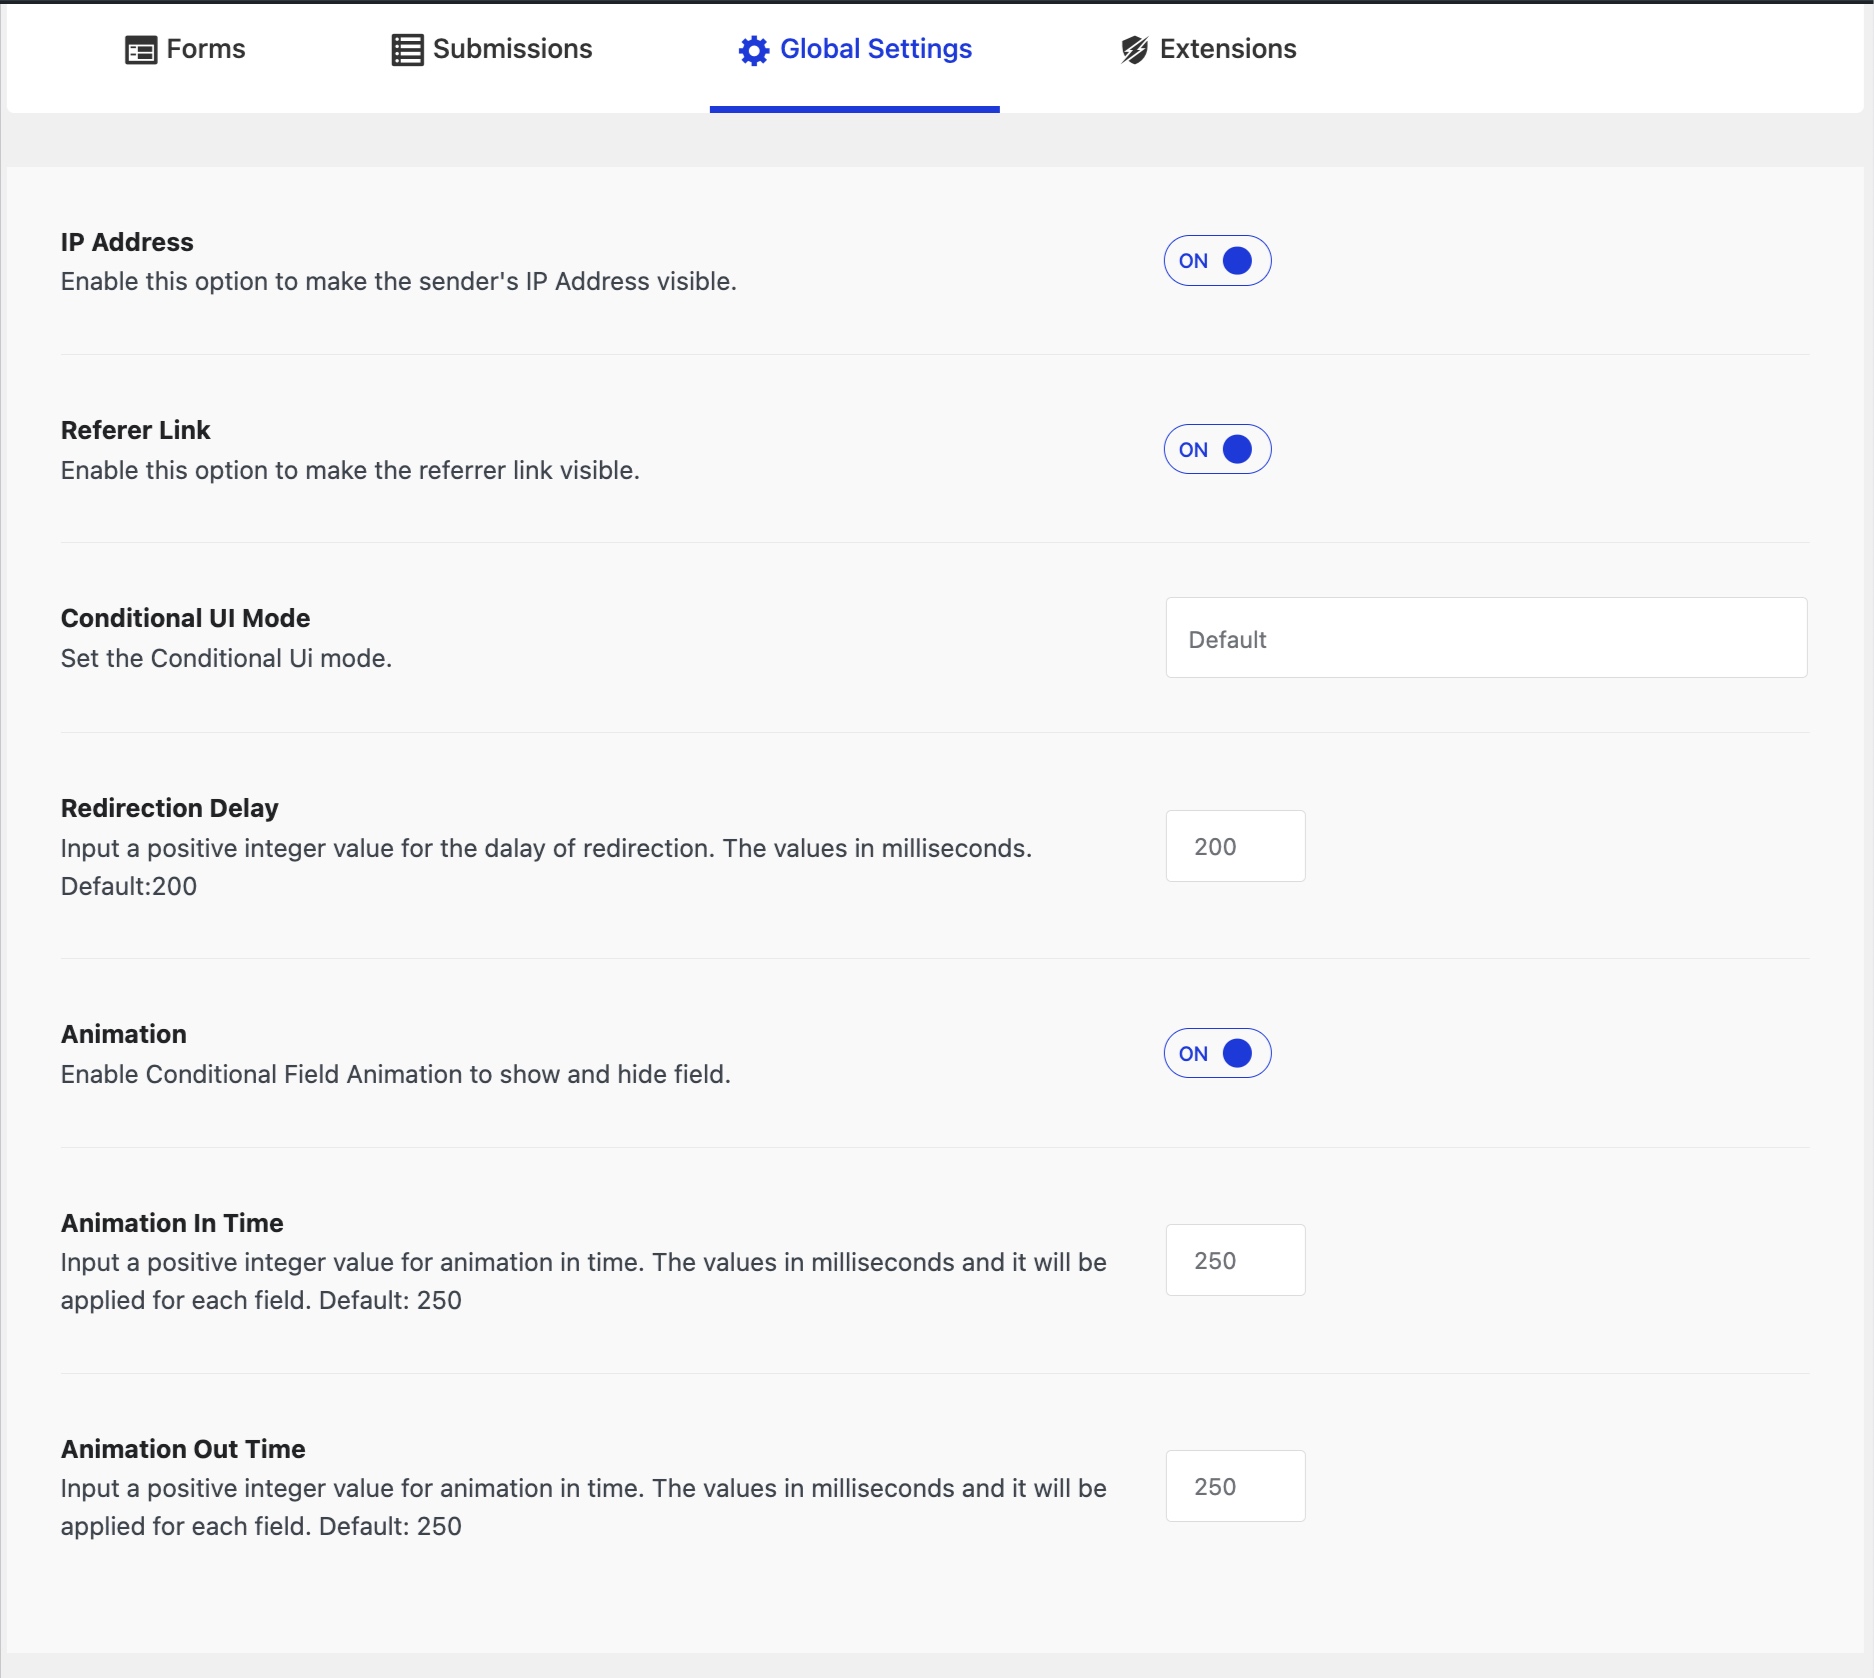The height and width of the screenshot is (1678, 1874).
Task: Select the Animation Out Time field
Action: click(x=1235, y=1486)
